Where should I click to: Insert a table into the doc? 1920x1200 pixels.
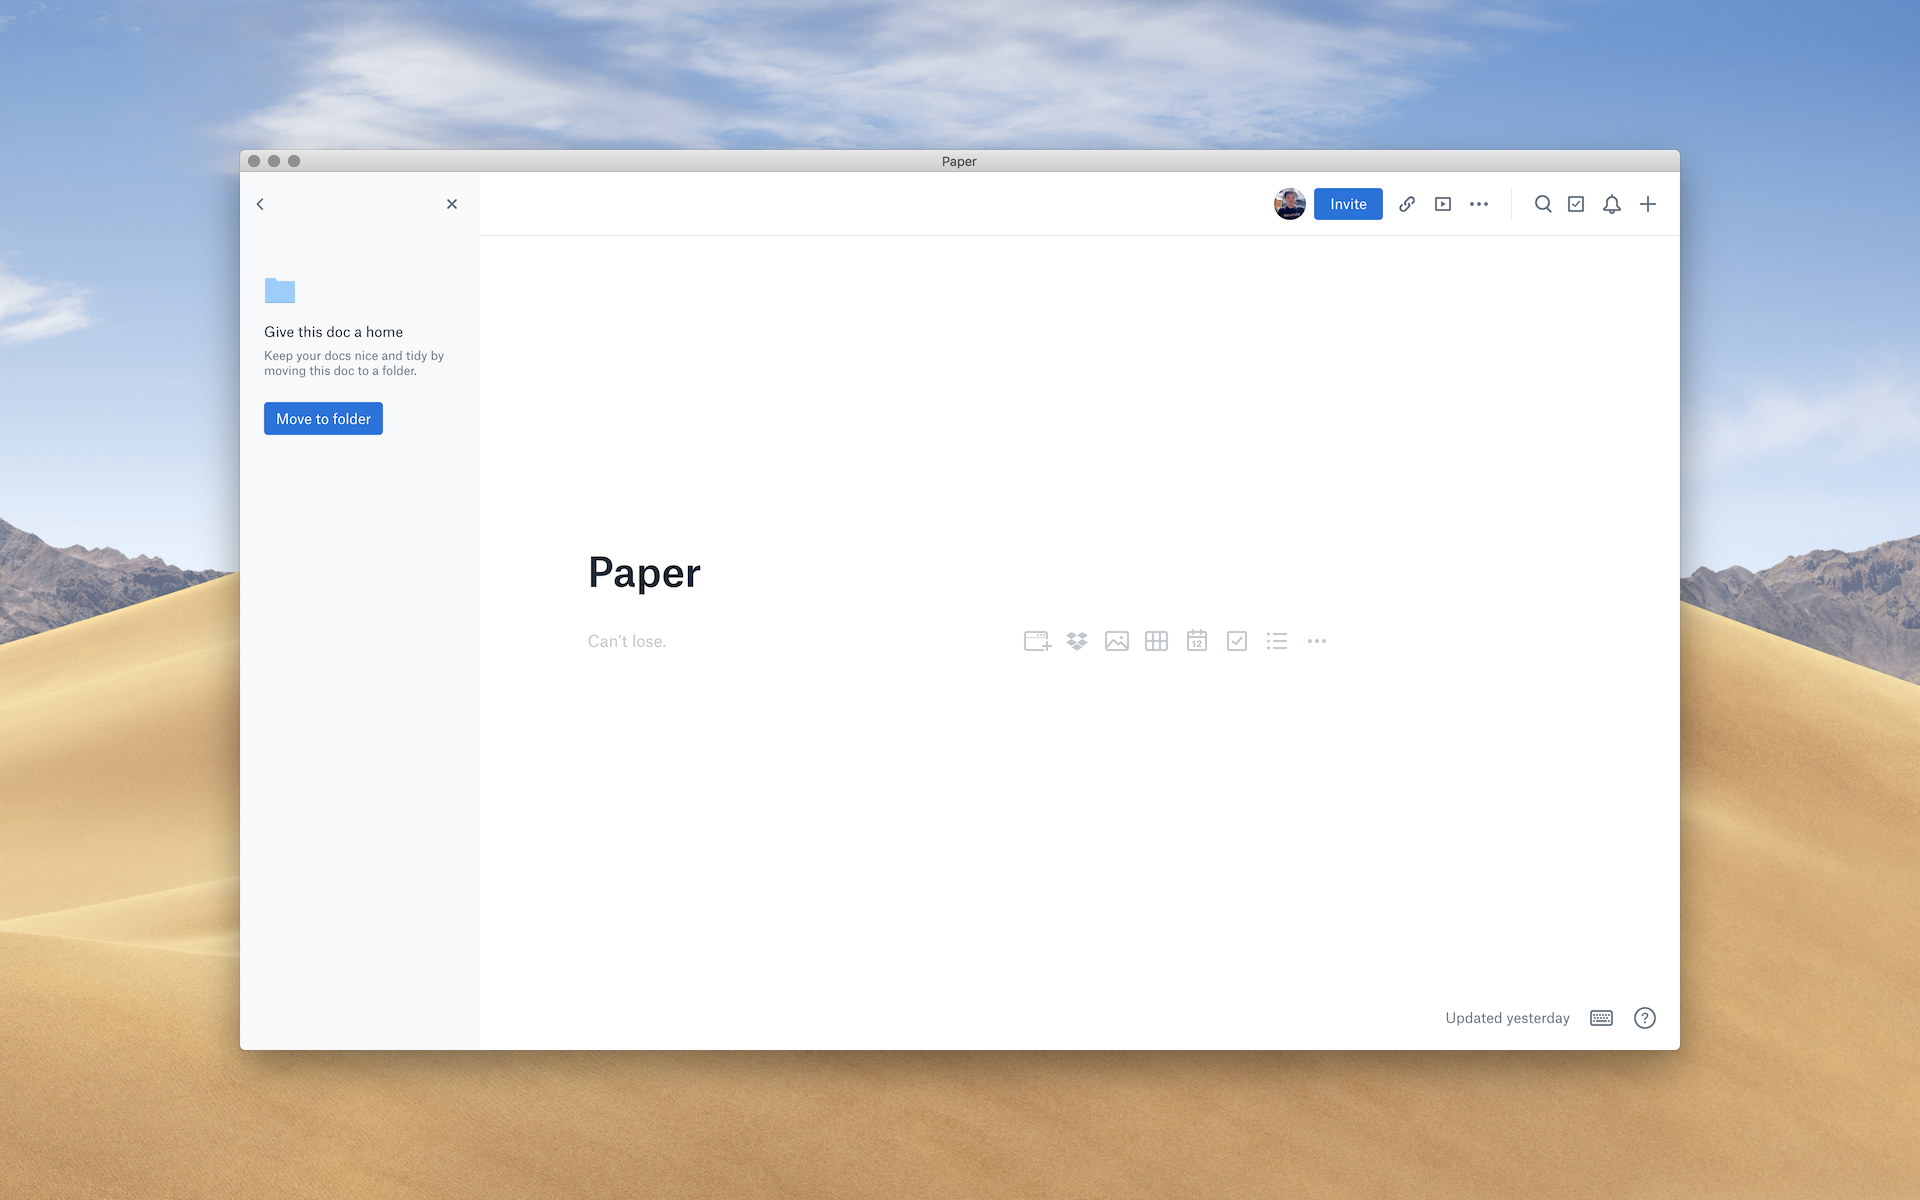tap(1156, 641)
